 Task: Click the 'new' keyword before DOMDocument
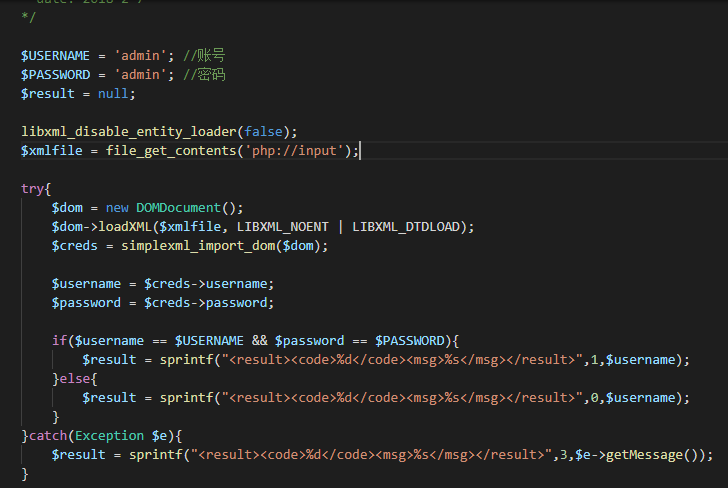tap(117, 208)
